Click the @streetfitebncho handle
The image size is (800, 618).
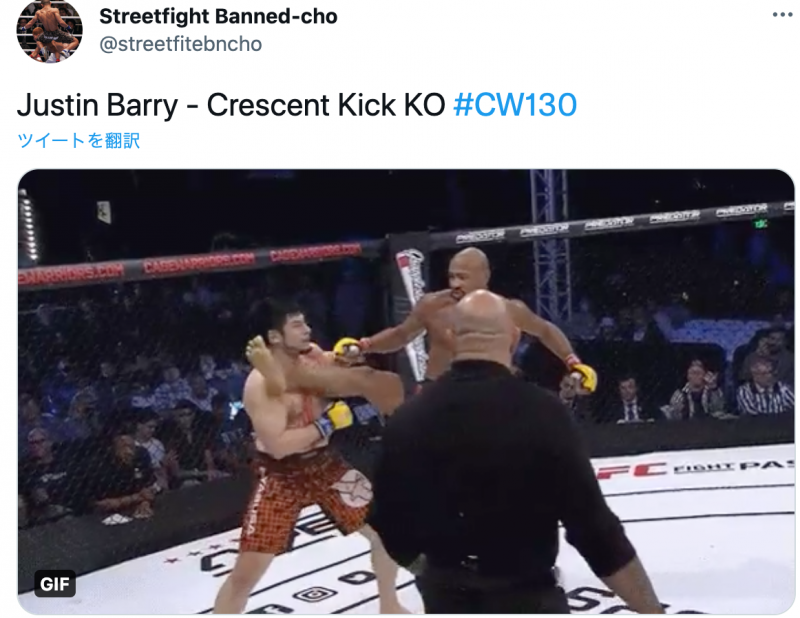(x=181, y=44)
